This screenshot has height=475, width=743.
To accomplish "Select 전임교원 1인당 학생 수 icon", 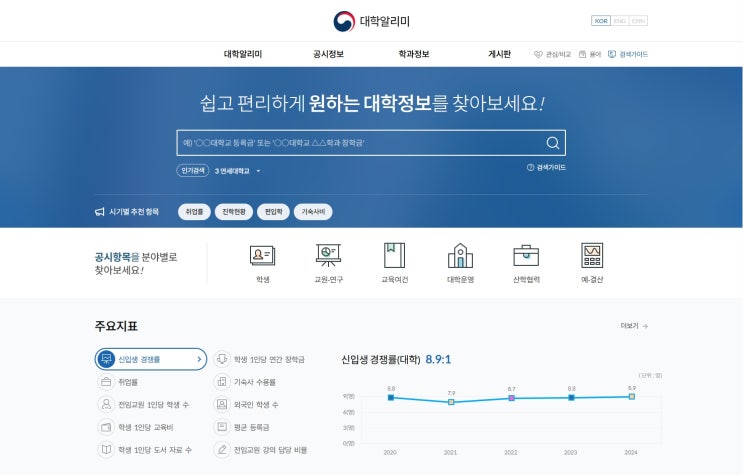I will click(106, 404).
